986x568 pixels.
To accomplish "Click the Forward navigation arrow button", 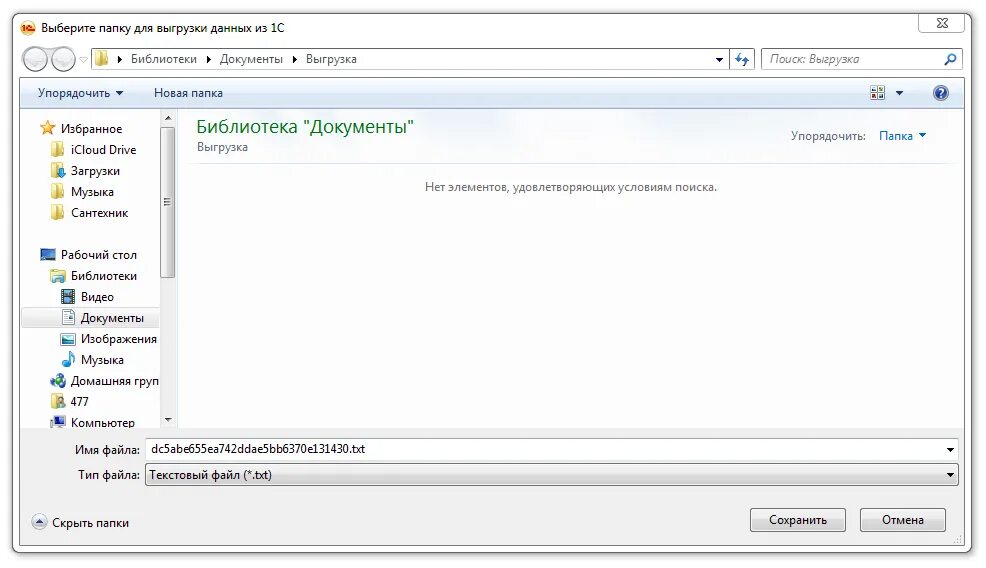I will 63,59.
